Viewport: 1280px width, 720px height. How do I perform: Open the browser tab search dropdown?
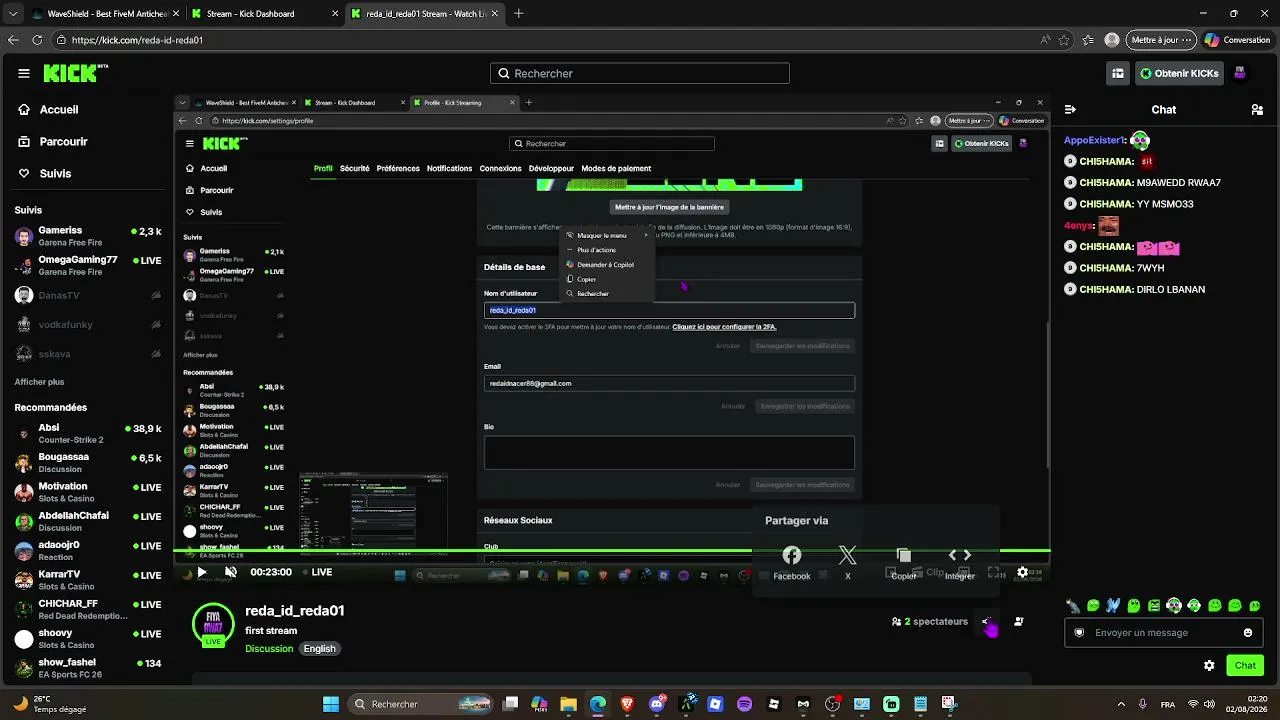pos(13,14)
